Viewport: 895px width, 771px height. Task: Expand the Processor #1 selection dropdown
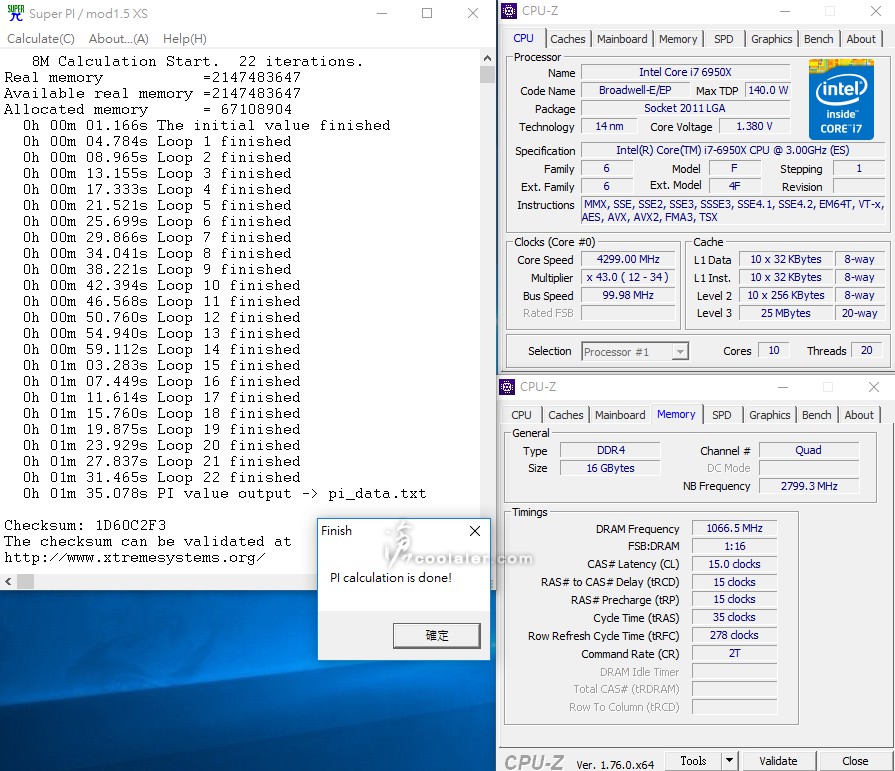pos(680,351)
